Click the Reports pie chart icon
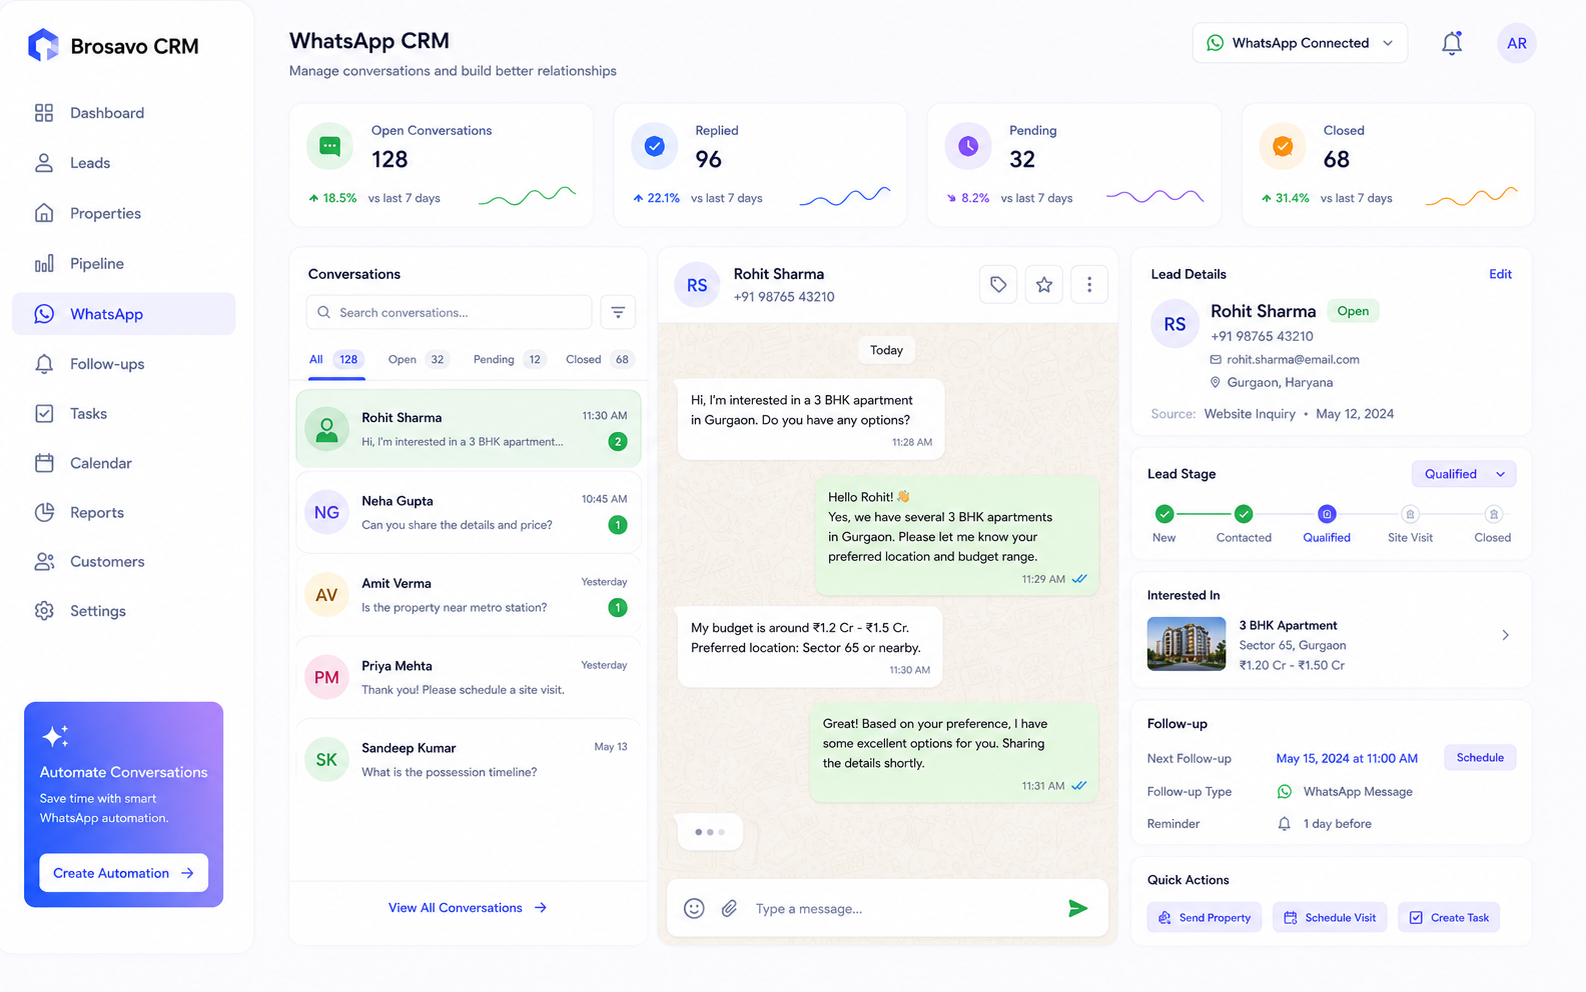The height and width of the screenshot is (992, 1586). click(x=44, y=512)
